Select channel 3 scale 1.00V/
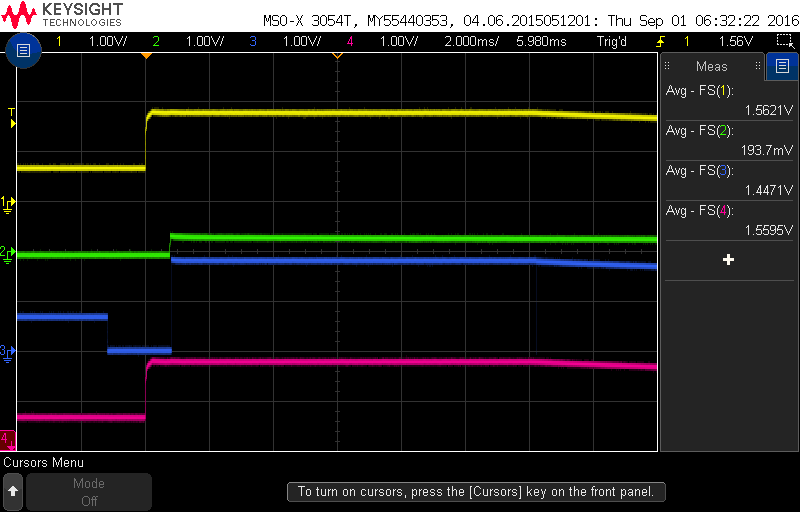Image resolution: width=800 pixels, height=512 pixels. (x=302, y=41)
